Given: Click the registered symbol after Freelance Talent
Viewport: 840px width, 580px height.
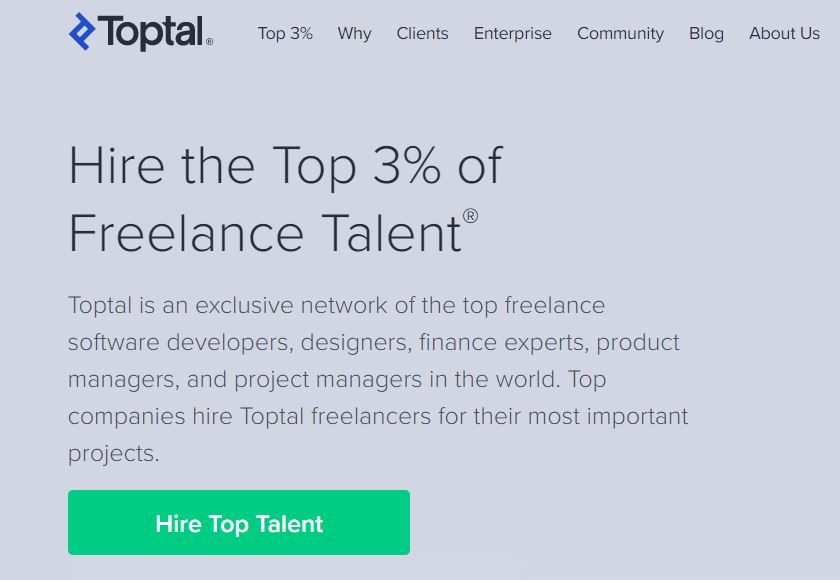Looking at the screenshot, I should 470,216.
